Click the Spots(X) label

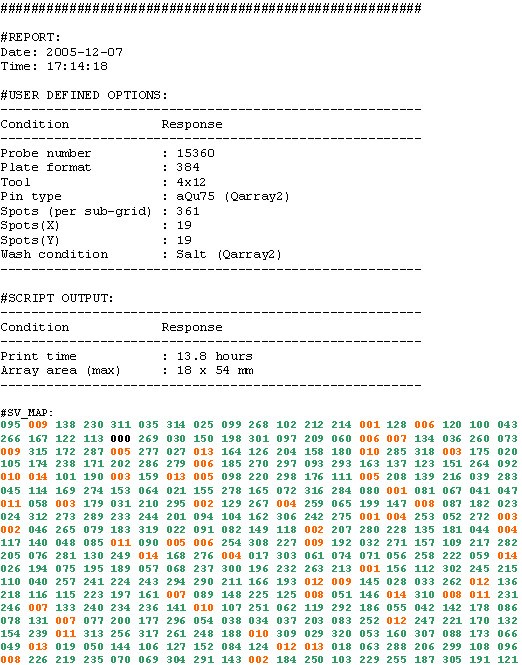[x=30, y=226]
